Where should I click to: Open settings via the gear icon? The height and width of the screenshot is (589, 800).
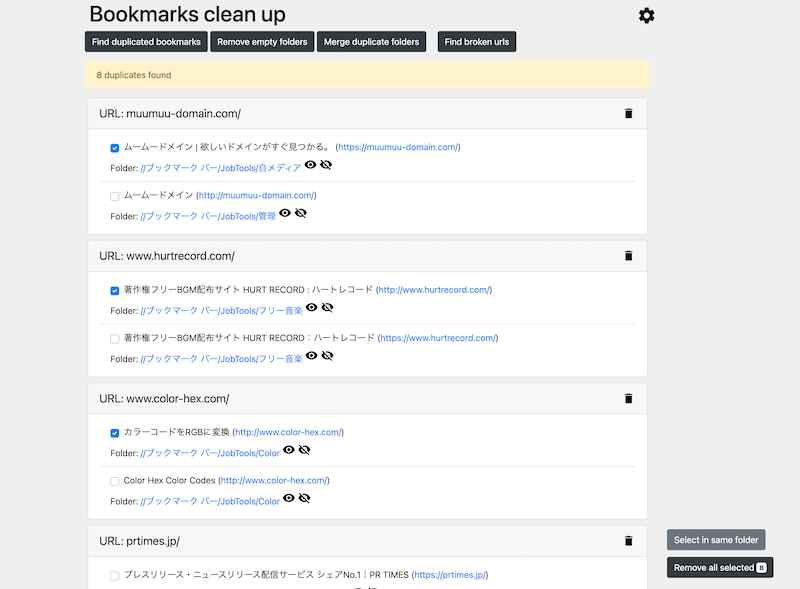(x=647, y=15)
